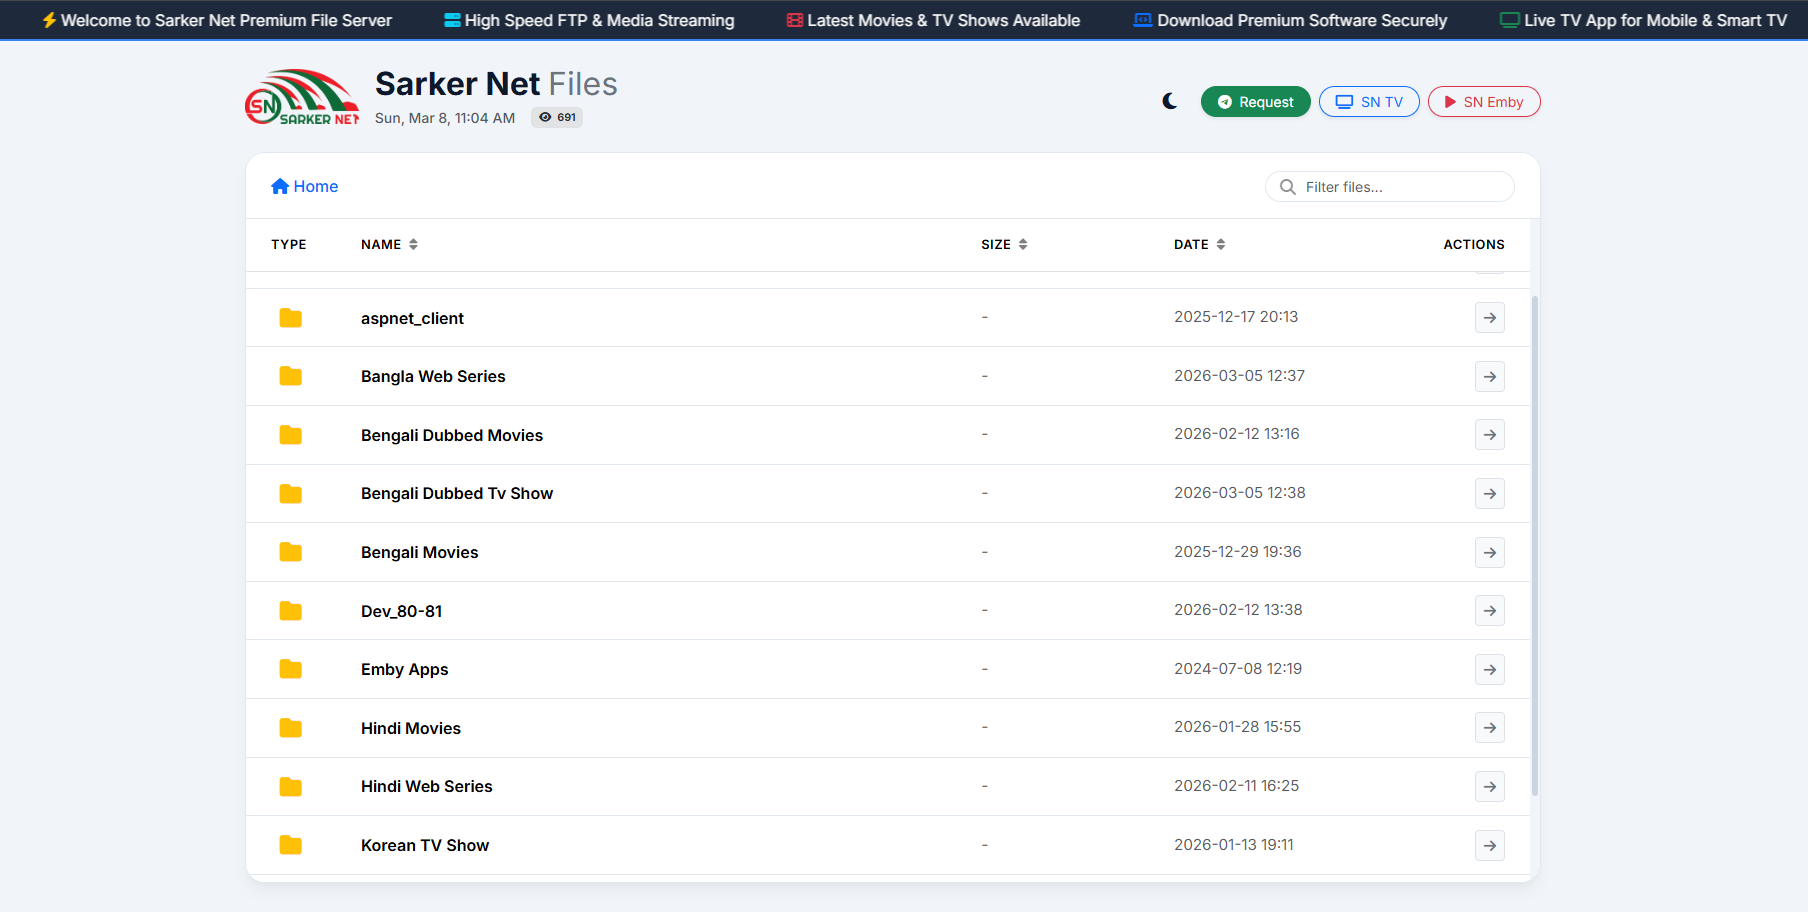Focus the Filter files search field
The image size is (1808, 912).
pyautogui.click(x=1390, y=187)
